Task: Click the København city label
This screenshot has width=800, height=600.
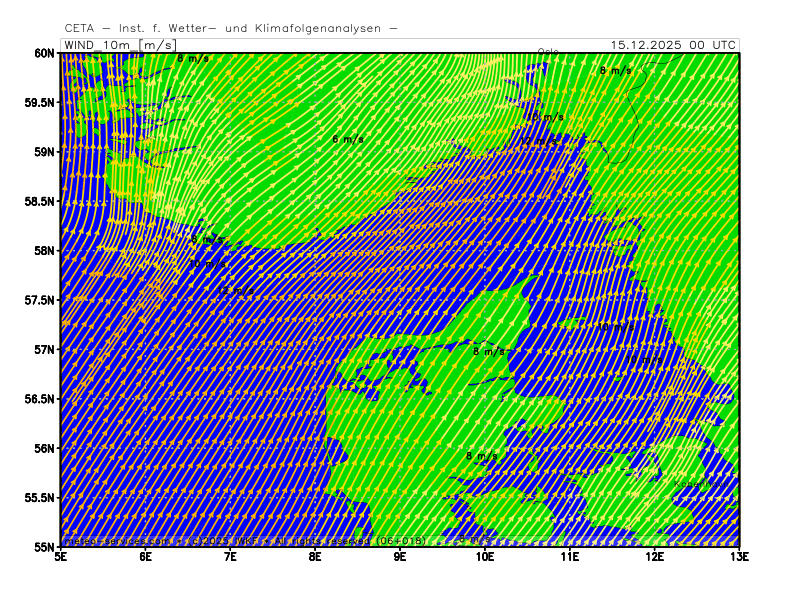Action: pyautogui.click(x=700, y=484)
